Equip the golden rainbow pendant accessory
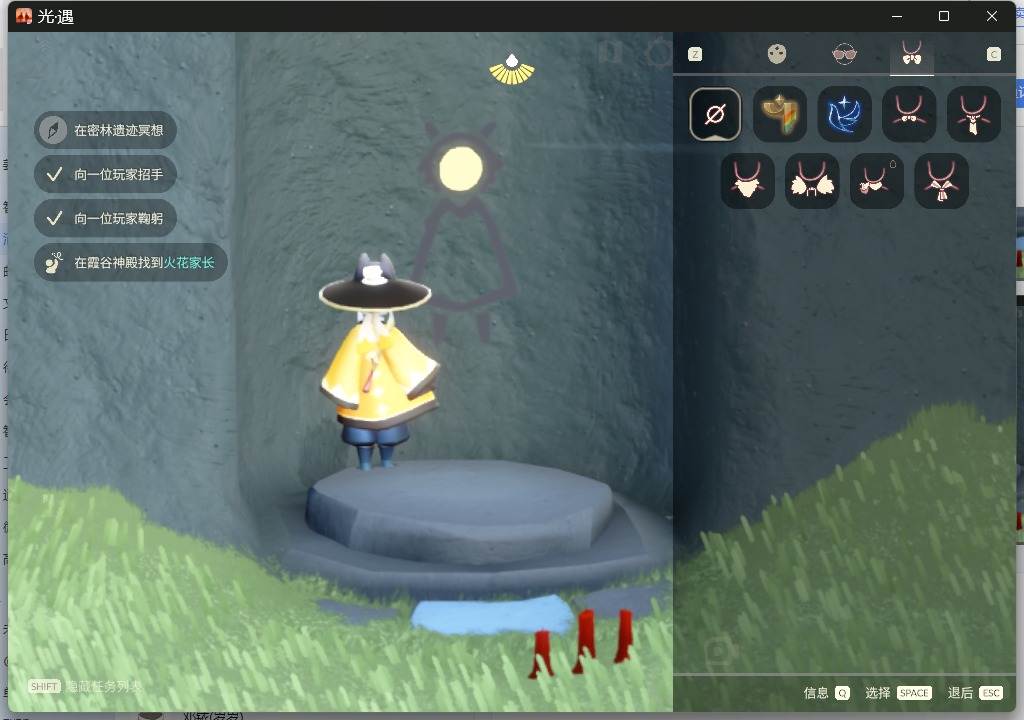The height and width of the screenshot is (720, 1024). point(780,114)
